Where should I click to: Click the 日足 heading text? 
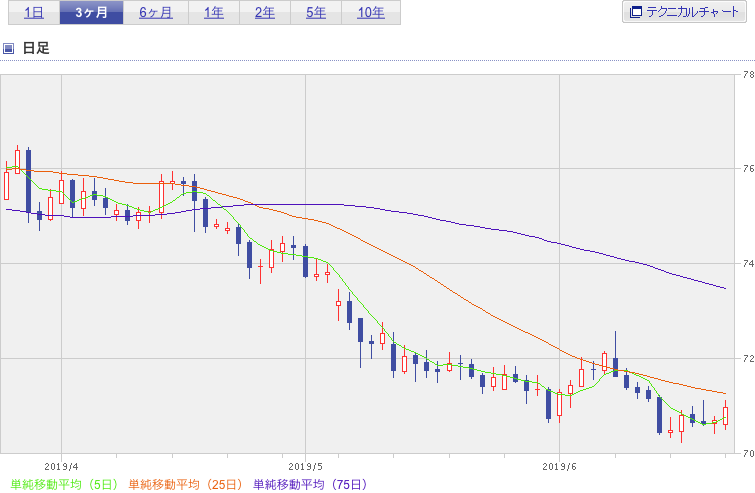pos(36,48)
